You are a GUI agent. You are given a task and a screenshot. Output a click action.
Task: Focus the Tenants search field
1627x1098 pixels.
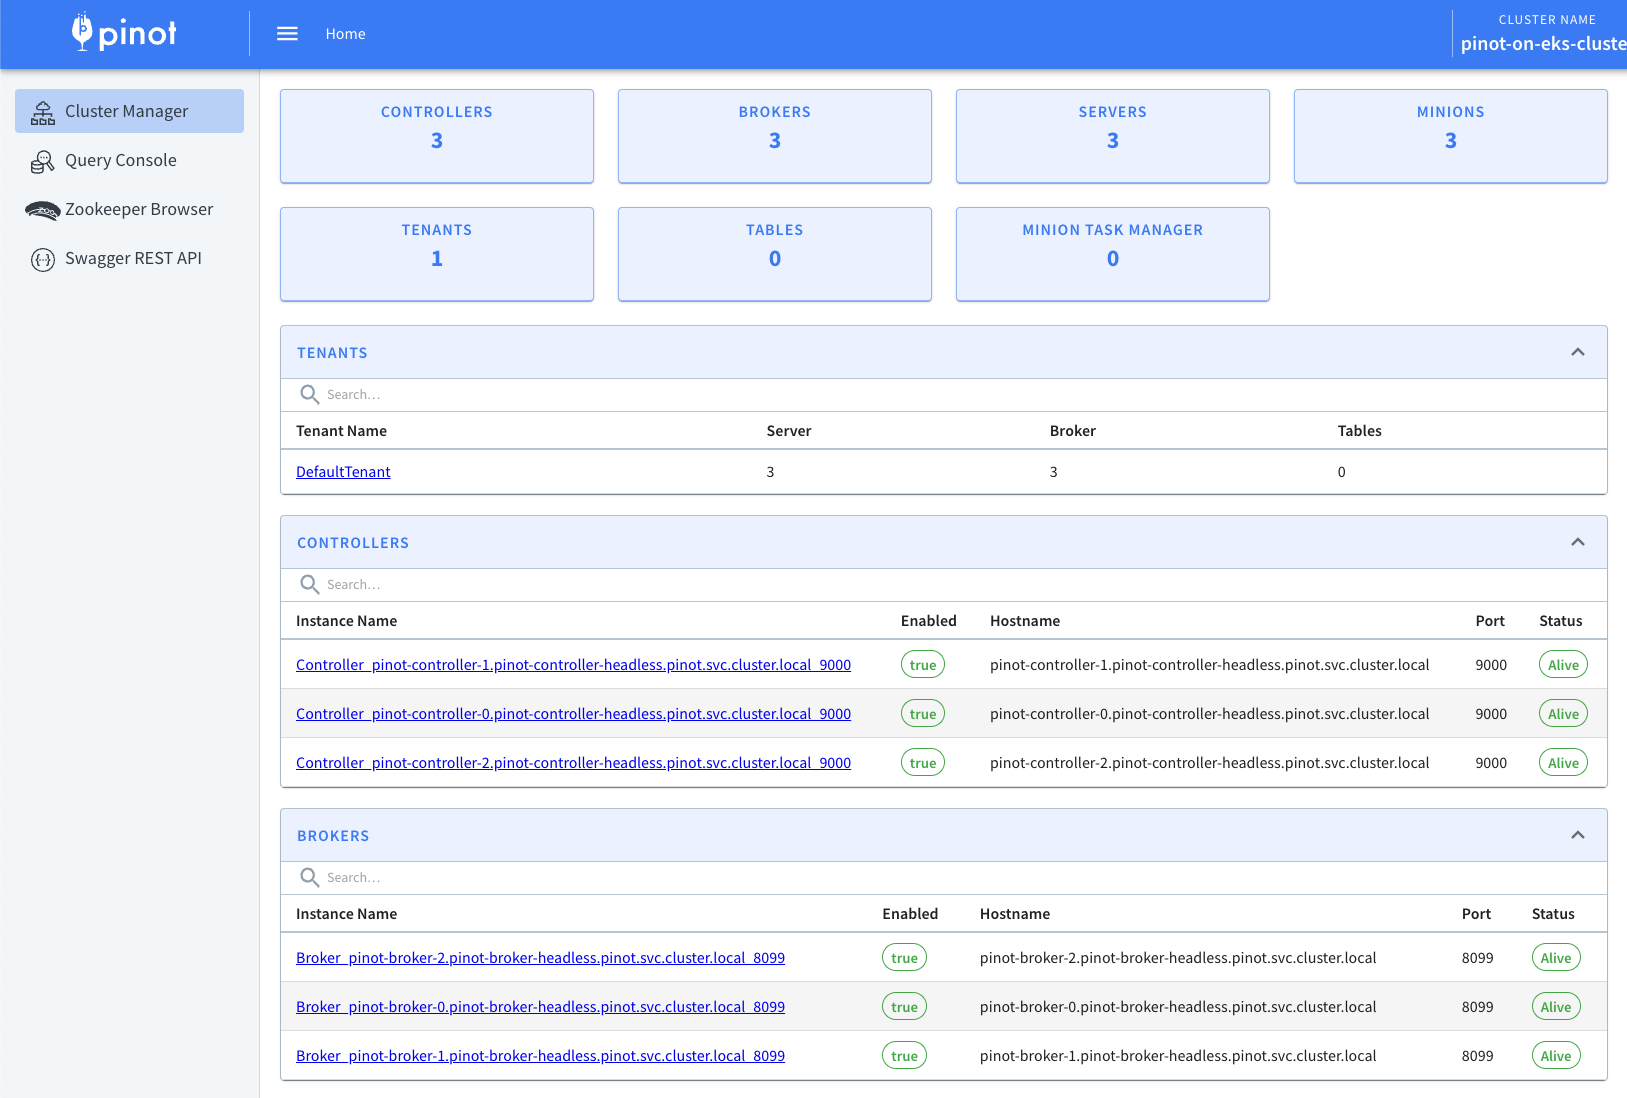[x=944, y=395]
